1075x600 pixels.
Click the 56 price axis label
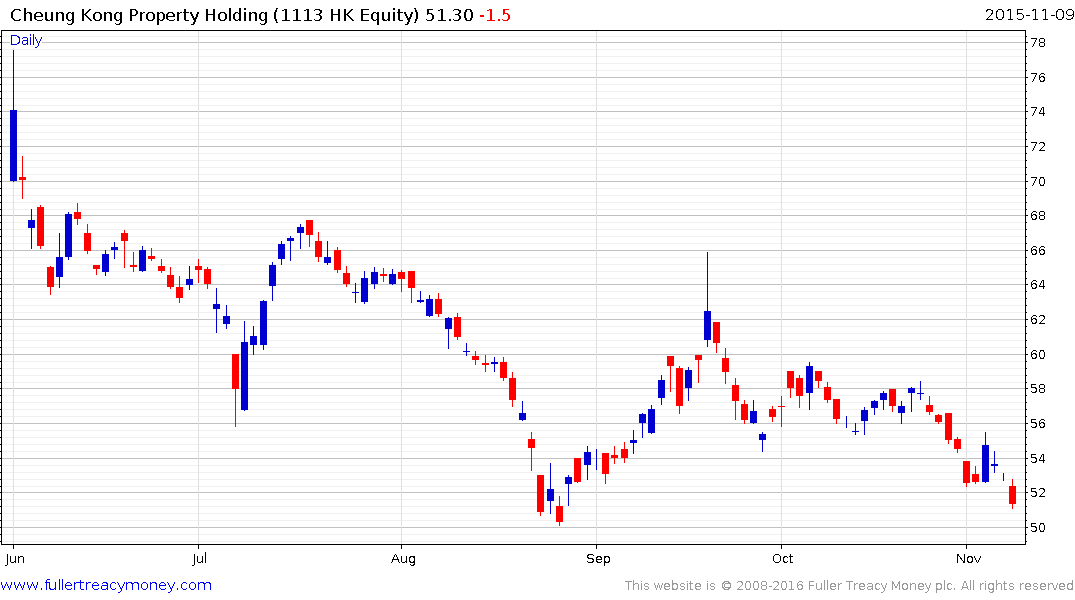(1037, 424)
